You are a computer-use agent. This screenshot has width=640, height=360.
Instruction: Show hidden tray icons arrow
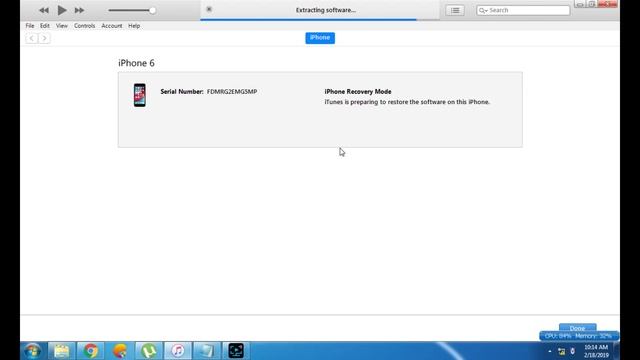(550, 351)
